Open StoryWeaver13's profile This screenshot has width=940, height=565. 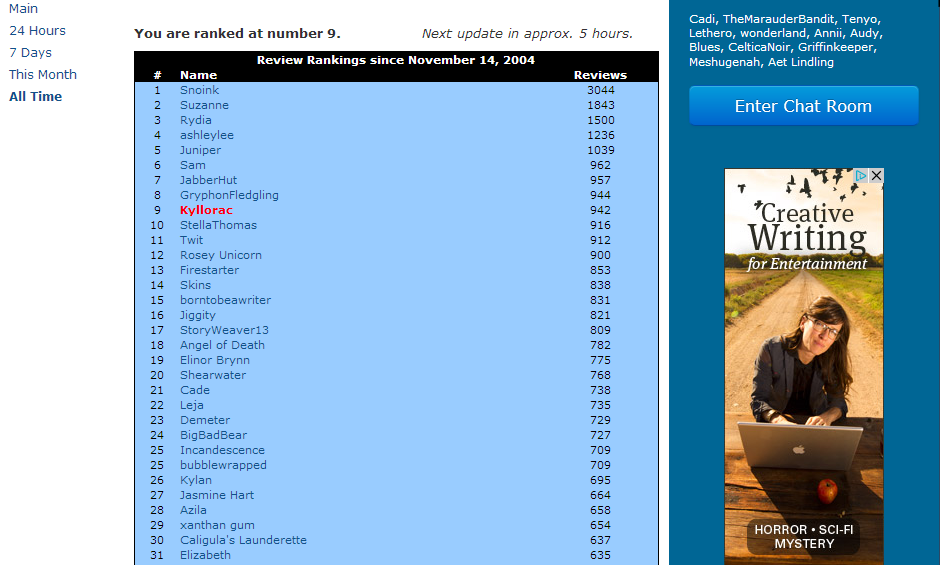click(x=224, y=330)
